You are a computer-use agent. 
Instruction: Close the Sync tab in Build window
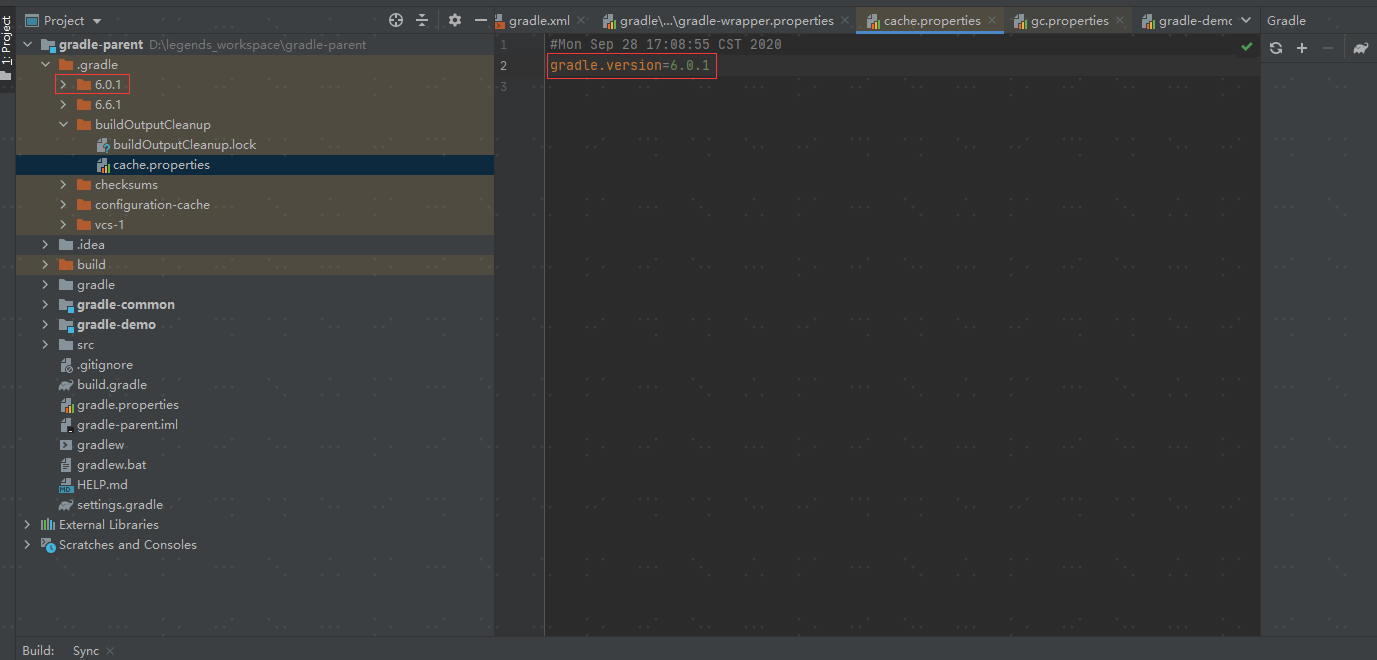click(109, 650)
